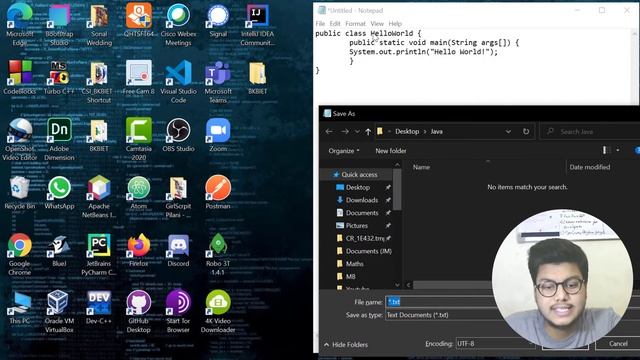Image resolution: width=640 pixels, height=360 pixels.
Task: Launch Google Chrome shortcut
Action: point(20,254)
